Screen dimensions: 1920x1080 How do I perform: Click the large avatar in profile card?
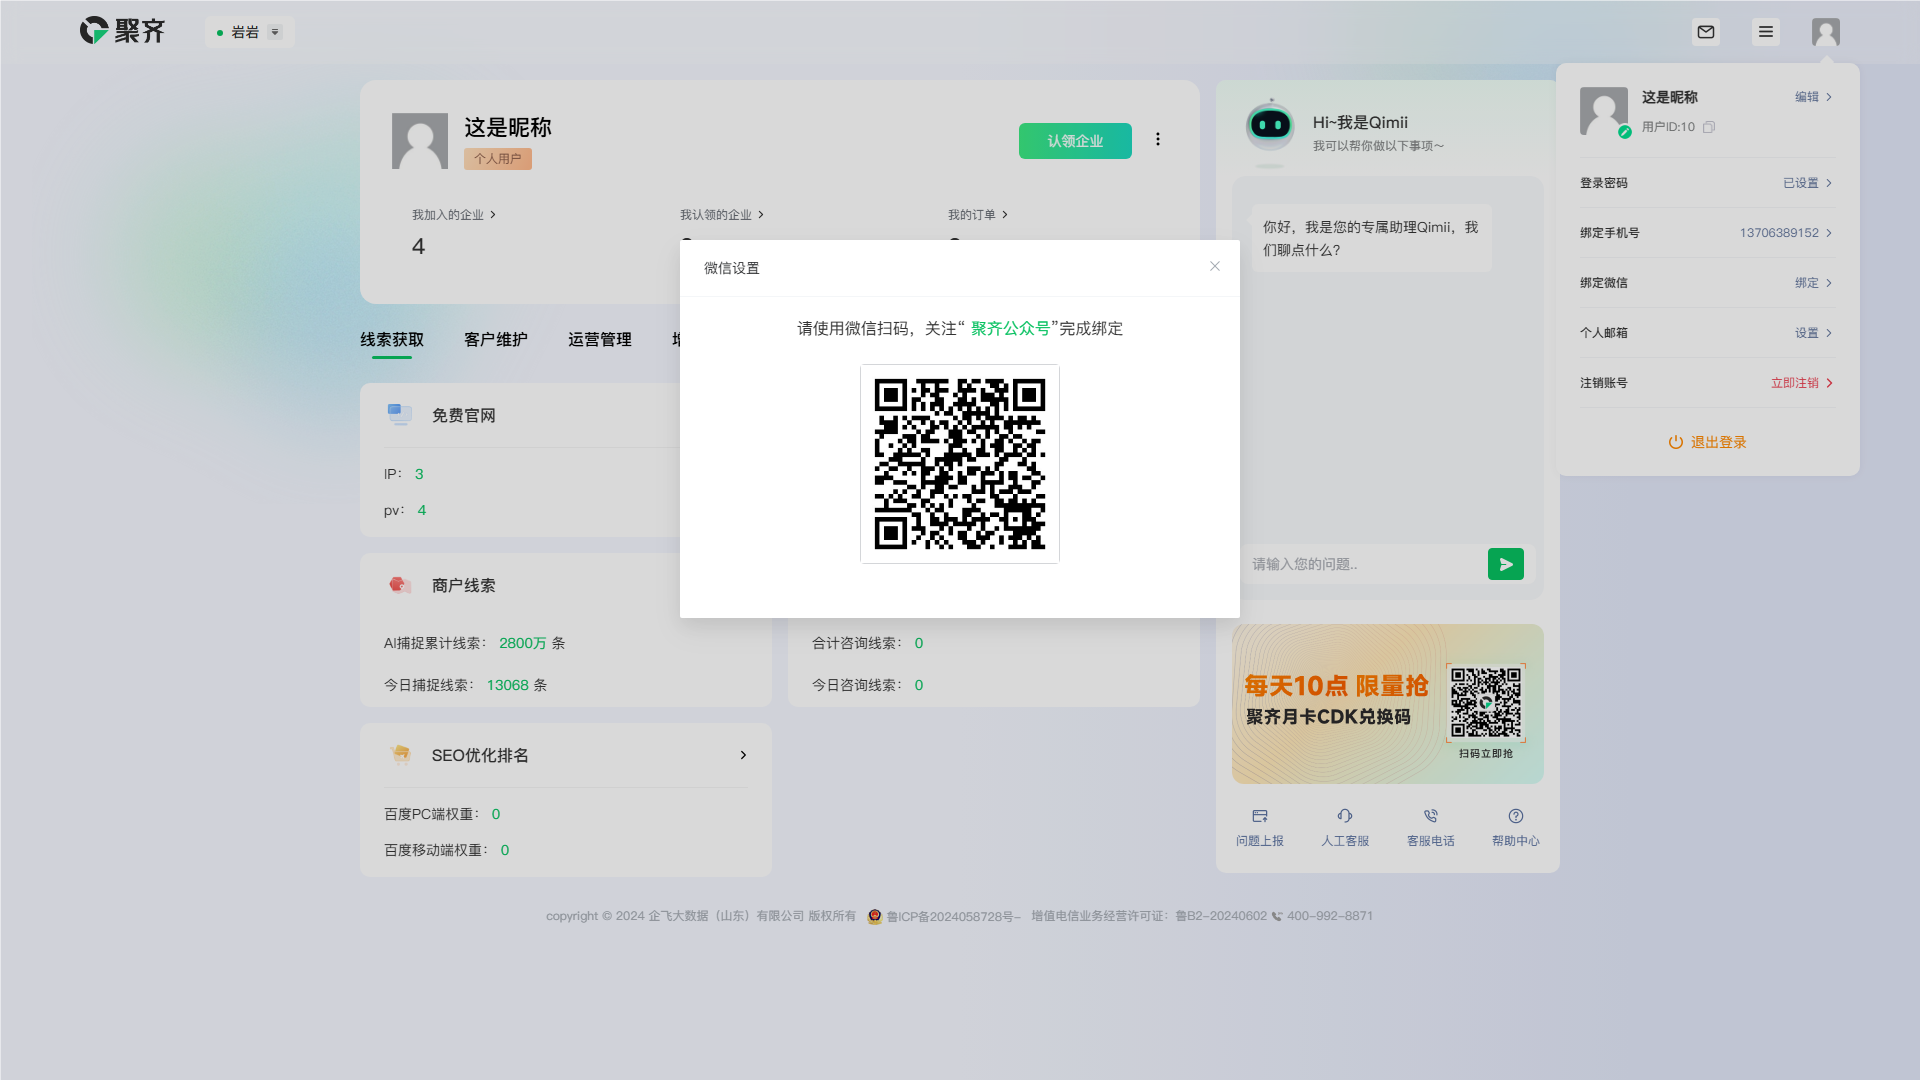(420, 141)
